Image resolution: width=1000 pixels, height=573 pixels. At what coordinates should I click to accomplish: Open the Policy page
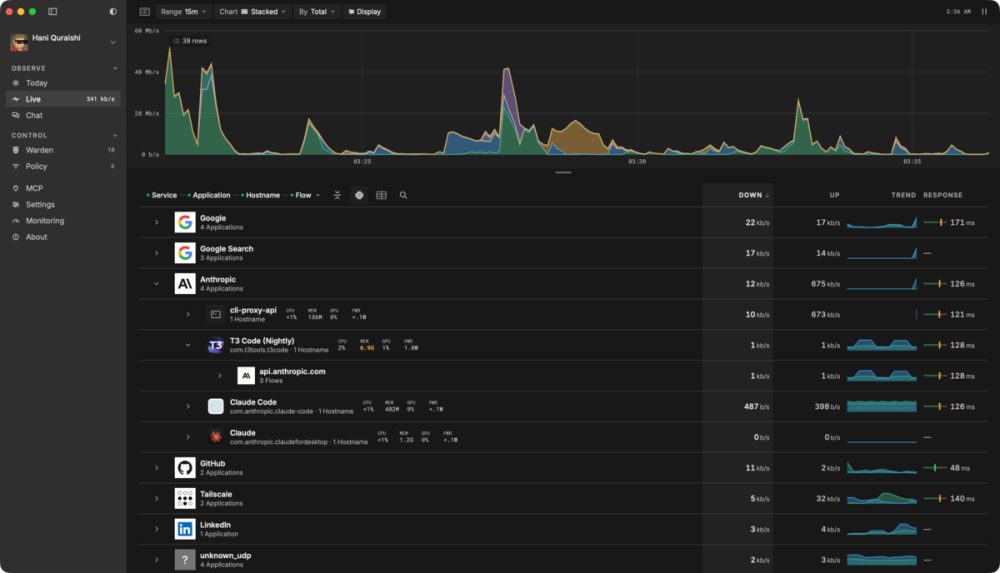click(x=63, y=166)
